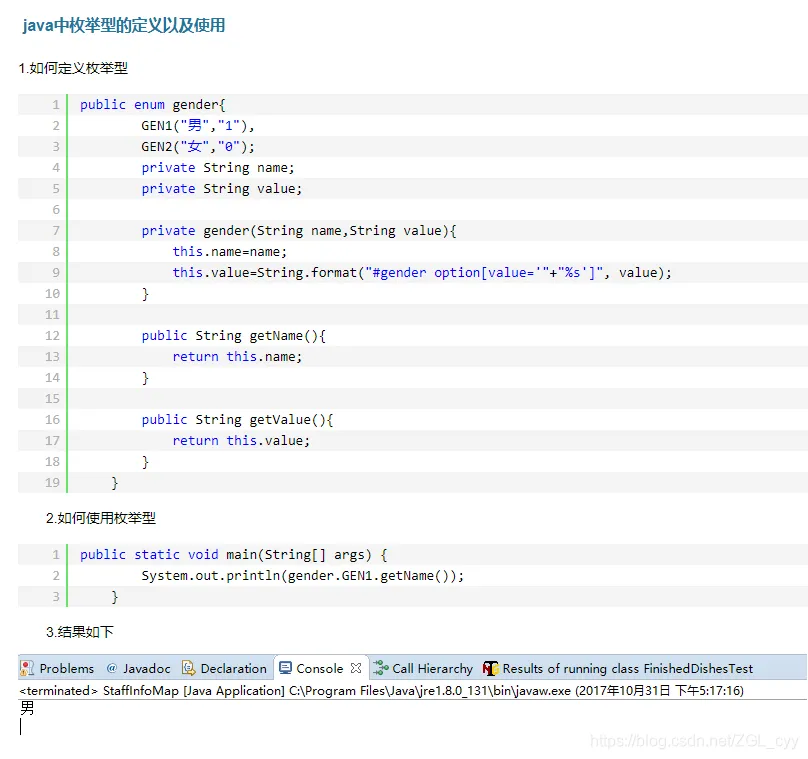Click code line GEN1("男","1"),

198,126
